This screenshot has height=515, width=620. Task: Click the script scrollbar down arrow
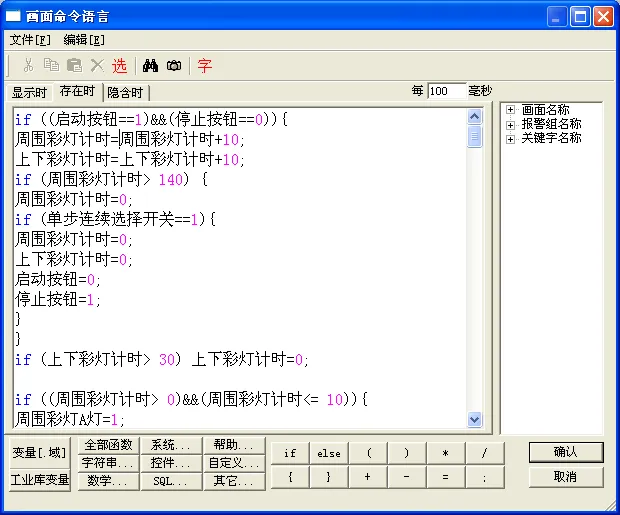click(474, 420)
